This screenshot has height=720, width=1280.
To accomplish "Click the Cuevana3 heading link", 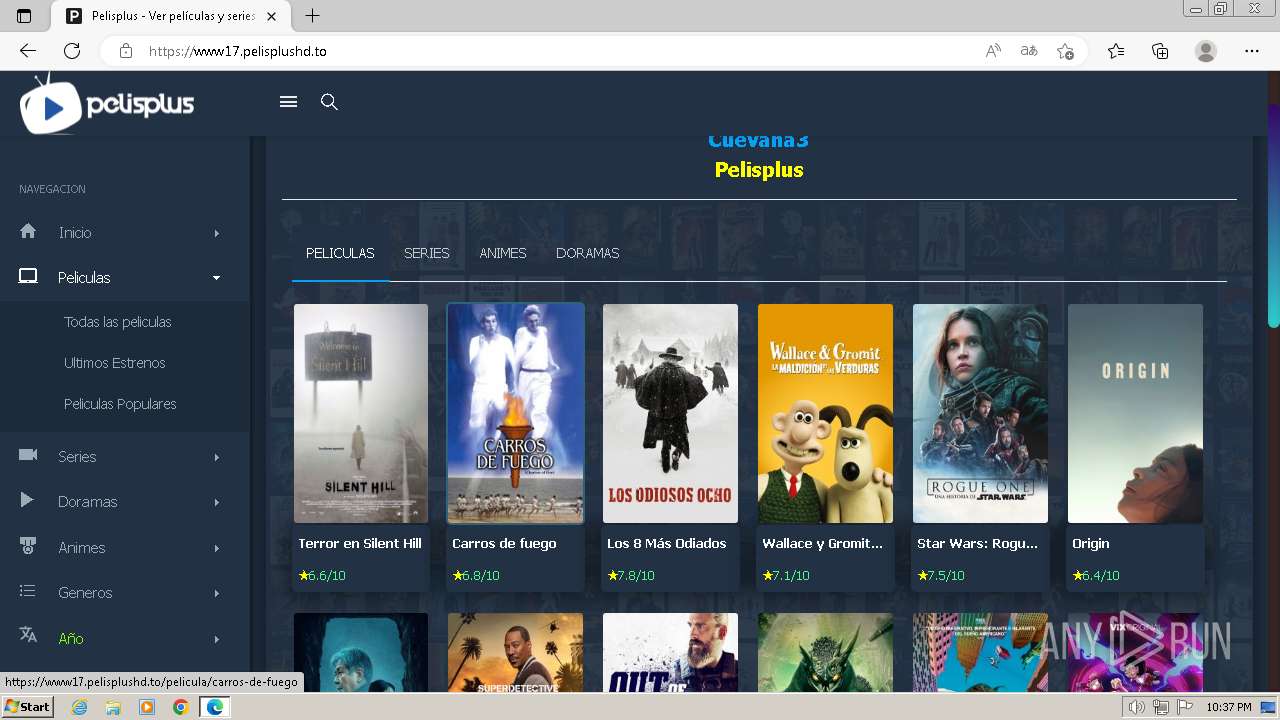I will (758, 142).
